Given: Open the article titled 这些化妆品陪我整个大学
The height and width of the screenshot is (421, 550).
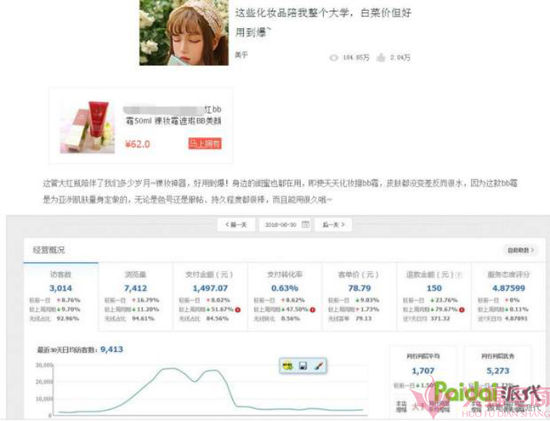Looking at the screenshot, I should (323, 22).
